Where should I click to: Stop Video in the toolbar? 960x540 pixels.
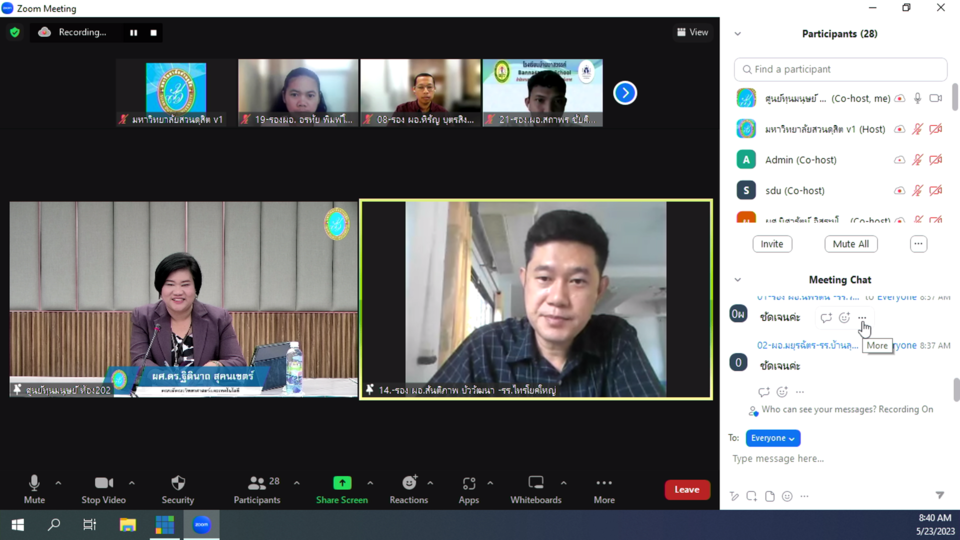103,489
